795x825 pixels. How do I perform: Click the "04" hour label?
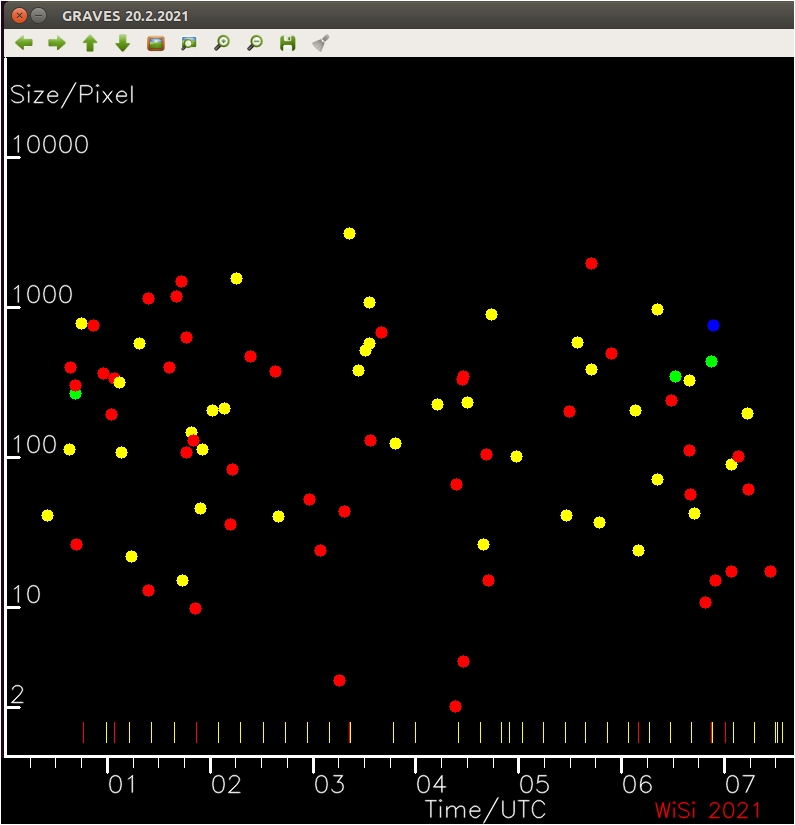pos(431,784)
